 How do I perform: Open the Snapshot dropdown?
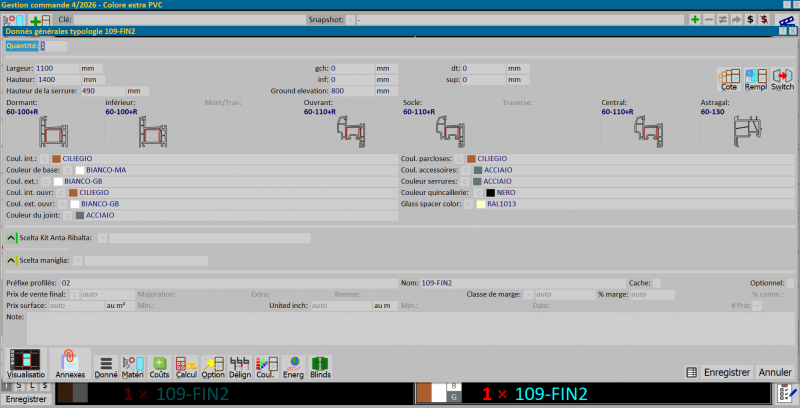click(x=351, y=20)
